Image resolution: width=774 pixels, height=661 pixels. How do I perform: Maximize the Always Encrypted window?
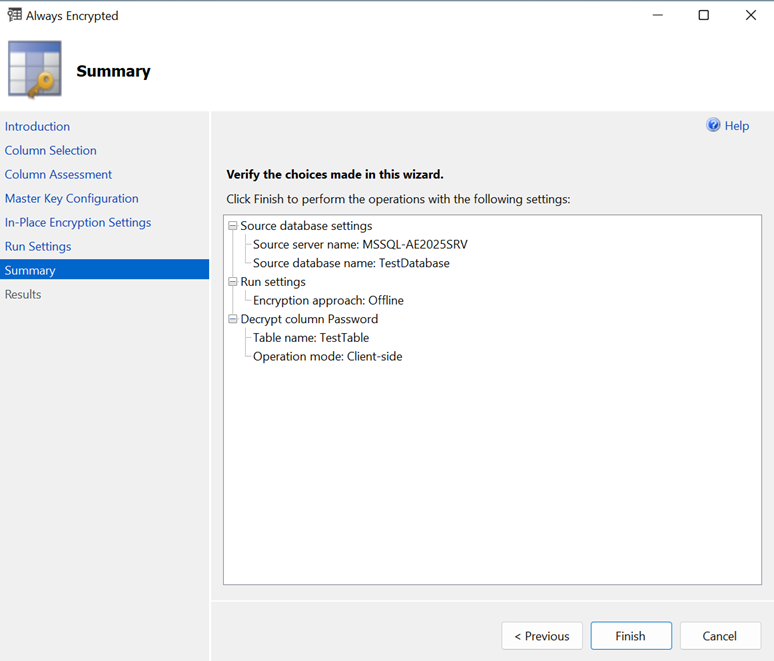(x=703, y=15)
